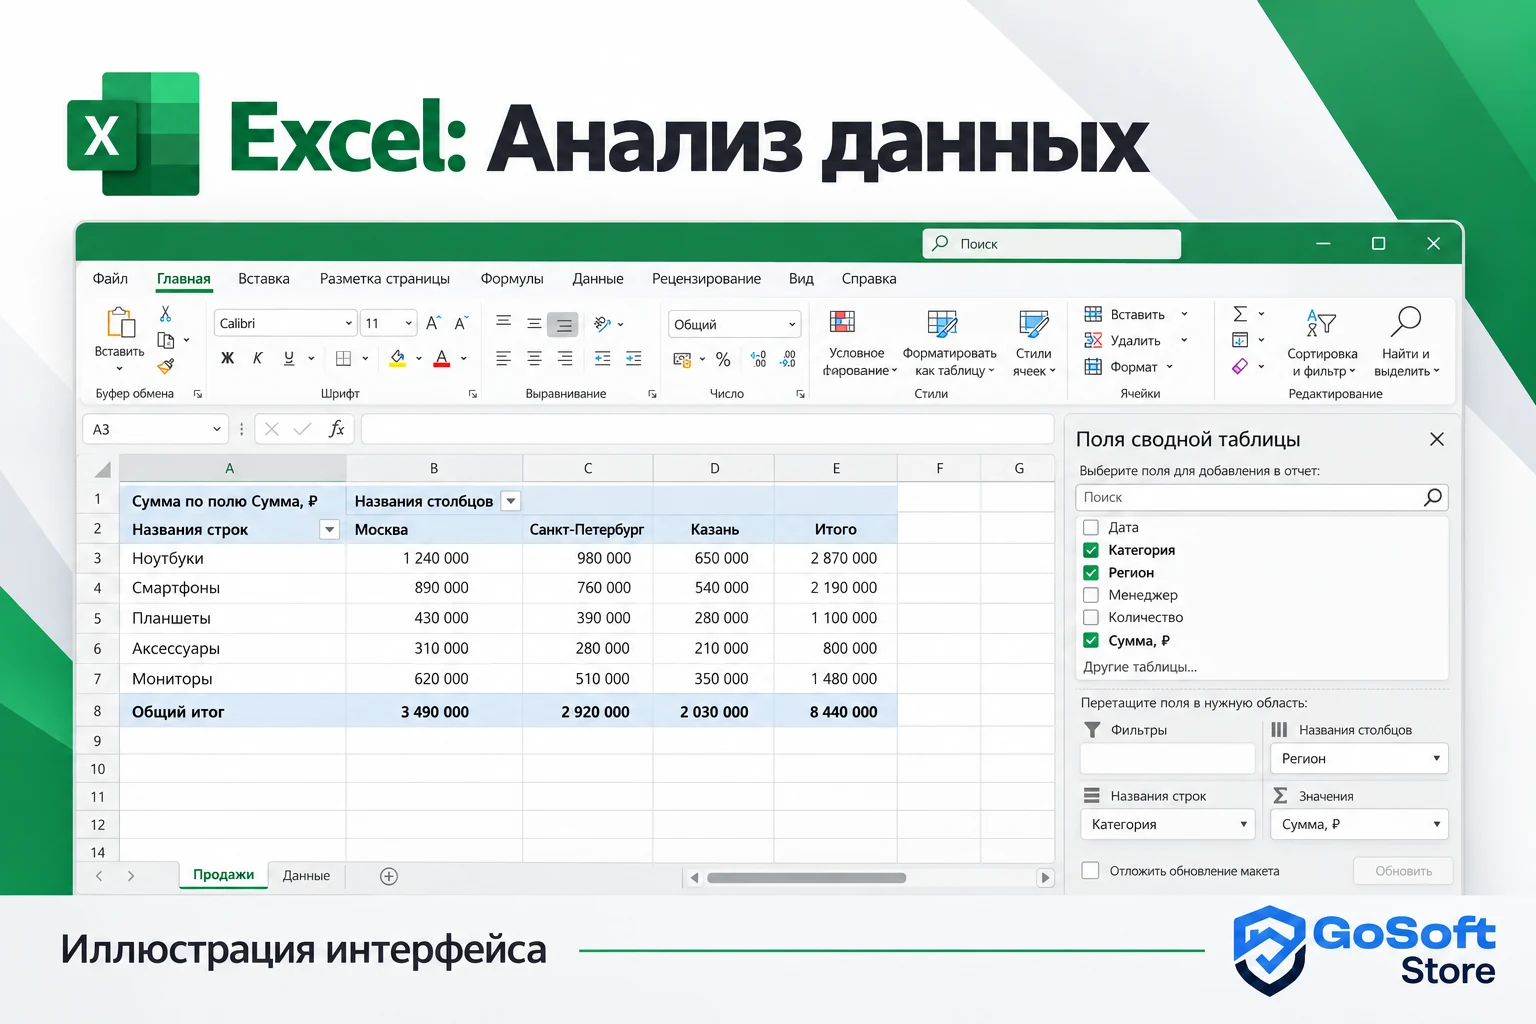
Task: Open the Условное форматирование icon
Action: tap(843, 322)
